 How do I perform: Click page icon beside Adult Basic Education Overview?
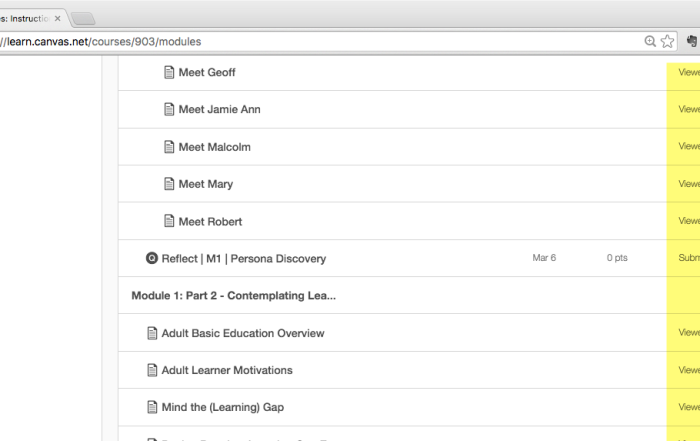coord(152,333)
